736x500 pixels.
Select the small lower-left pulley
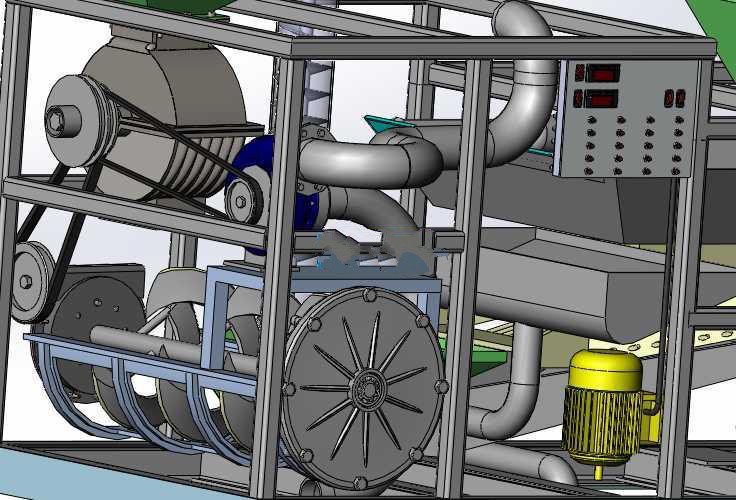click(x=32, y=282)
